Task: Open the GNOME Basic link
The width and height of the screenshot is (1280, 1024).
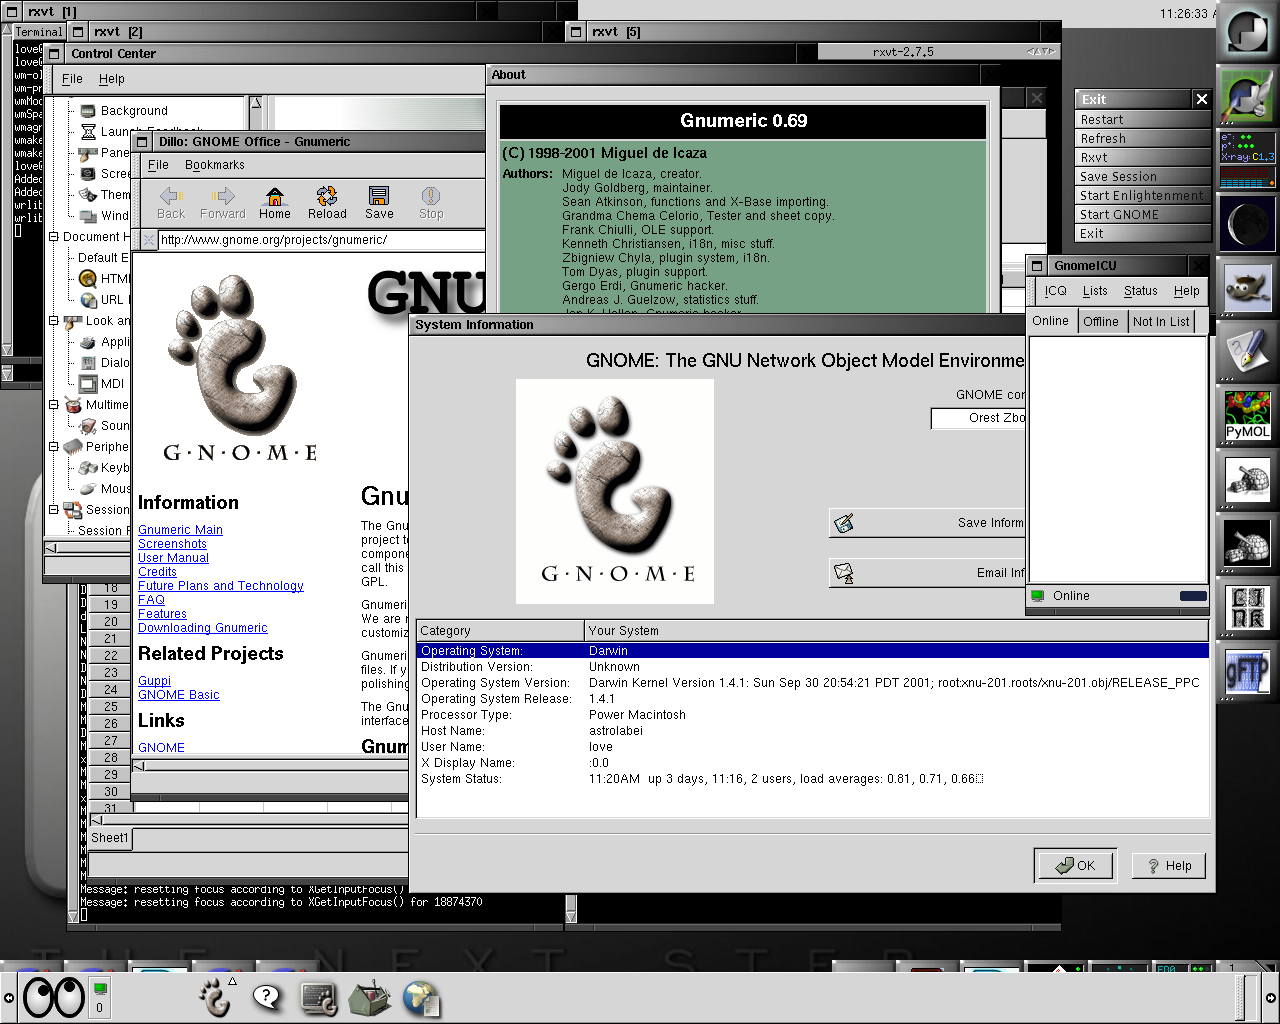Action: coord(178,695)
